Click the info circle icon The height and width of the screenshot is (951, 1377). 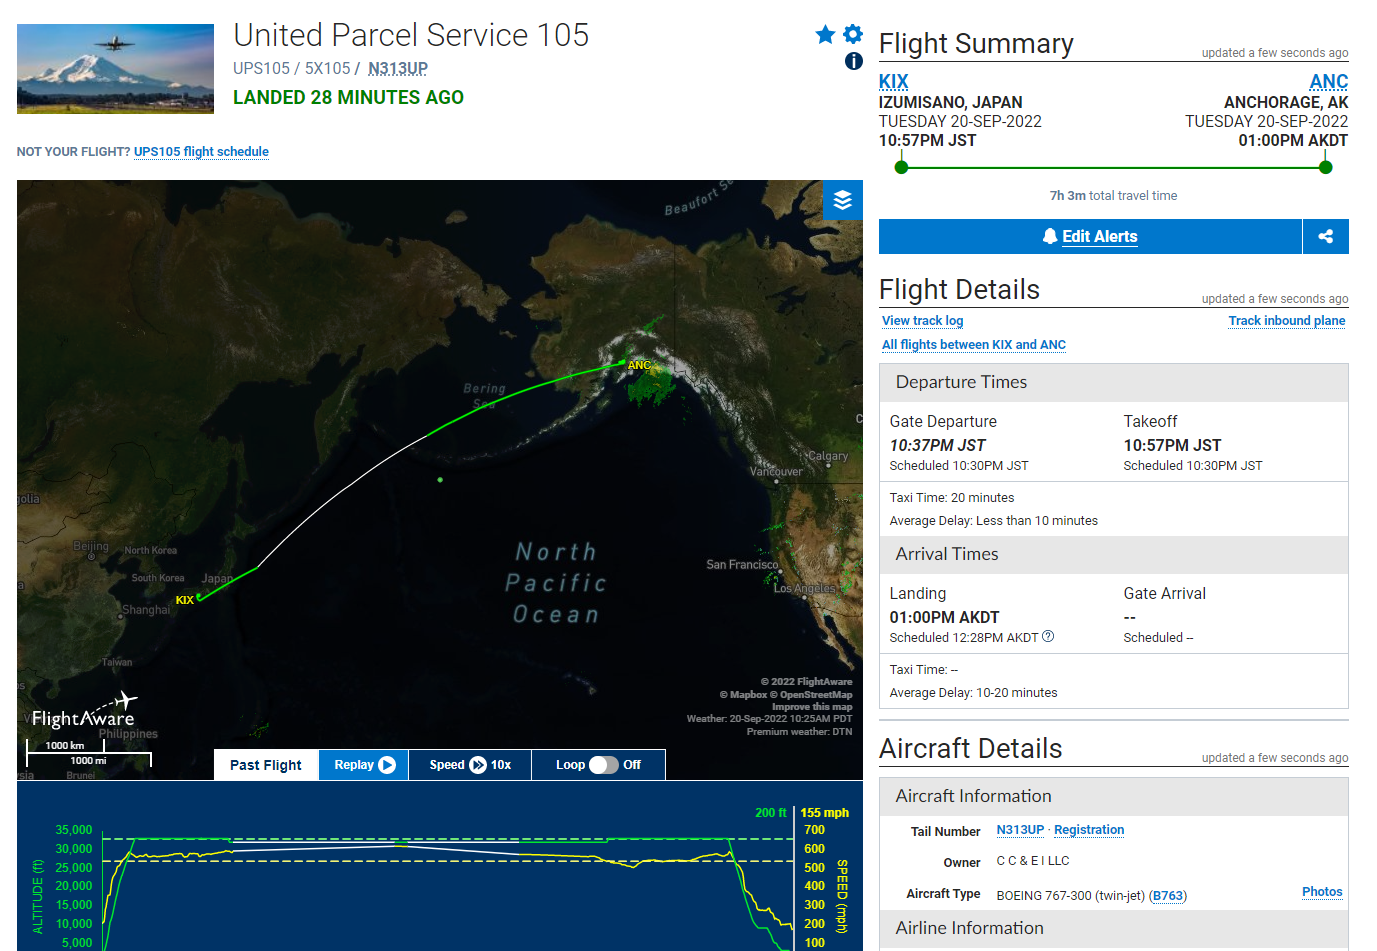point(854,61)
